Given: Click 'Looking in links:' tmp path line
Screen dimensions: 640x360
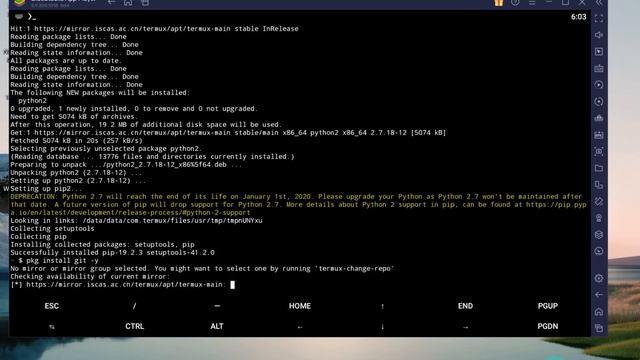Looking at the screenshot, I should (x=136, y=220).
